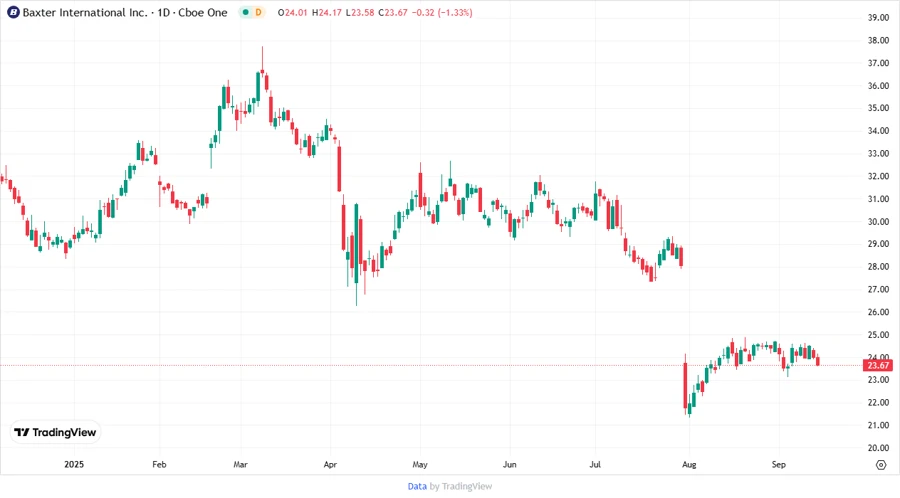Click the L23.58 low value
The height and width of the screenshot is (498, 900).
click(x=360, y=12)
